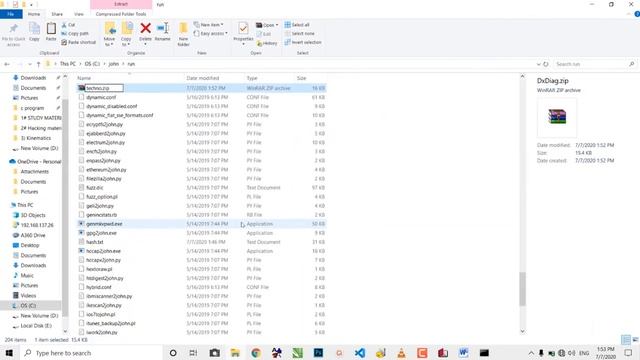Click the DxDiag.zip preview thumbnail
The image size is (640, 360).
pos(557,117)
